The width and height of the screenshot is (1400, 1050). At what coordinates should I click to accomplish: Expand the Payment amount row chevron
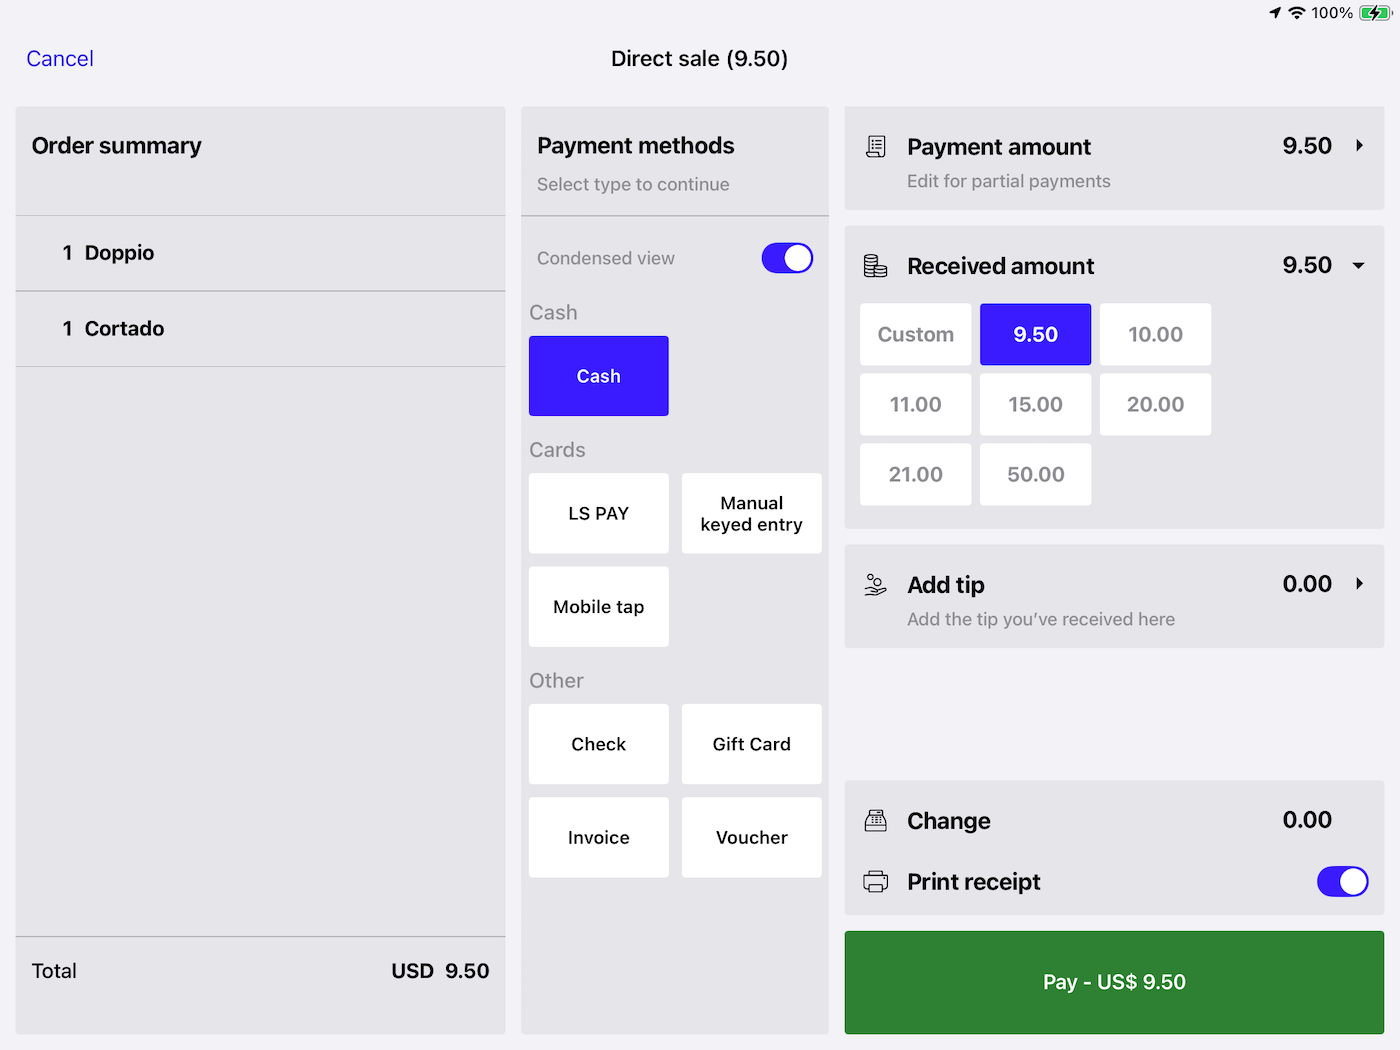click(1360, 145)
